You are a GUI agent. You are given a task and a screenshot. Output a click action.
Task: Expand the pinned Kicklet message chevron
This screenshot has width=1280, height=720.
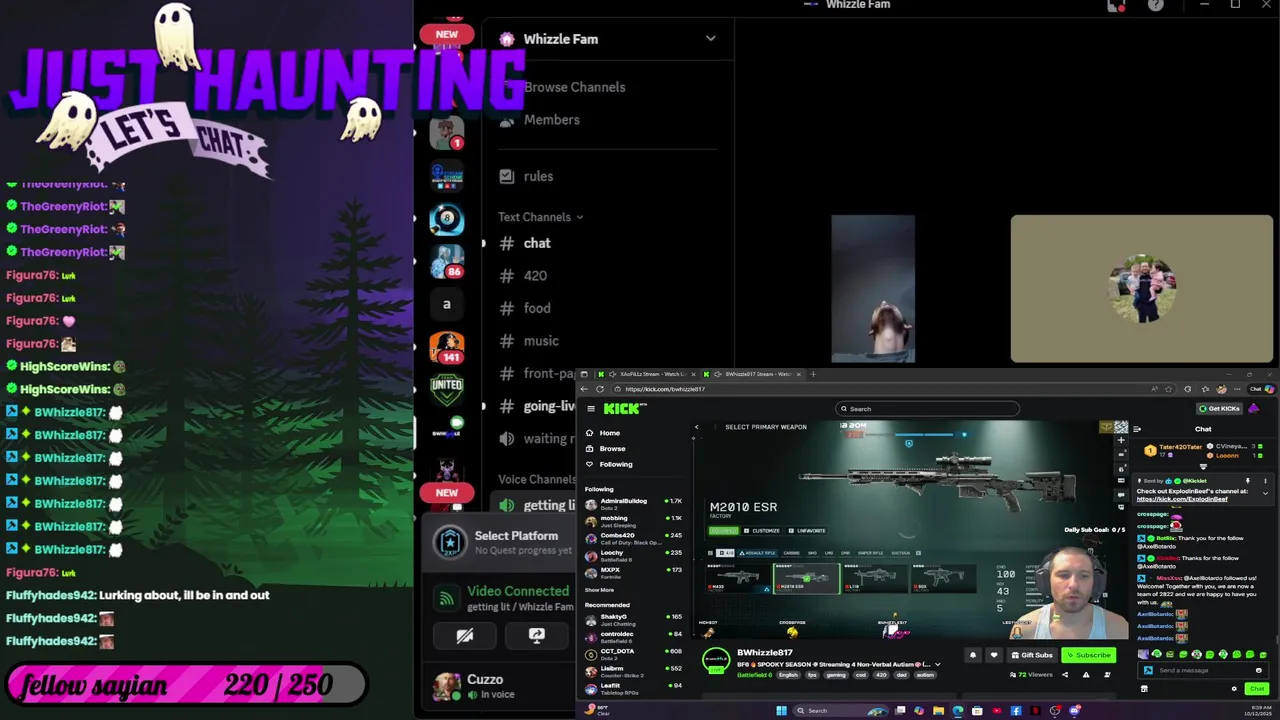[x=1265, y=494]
